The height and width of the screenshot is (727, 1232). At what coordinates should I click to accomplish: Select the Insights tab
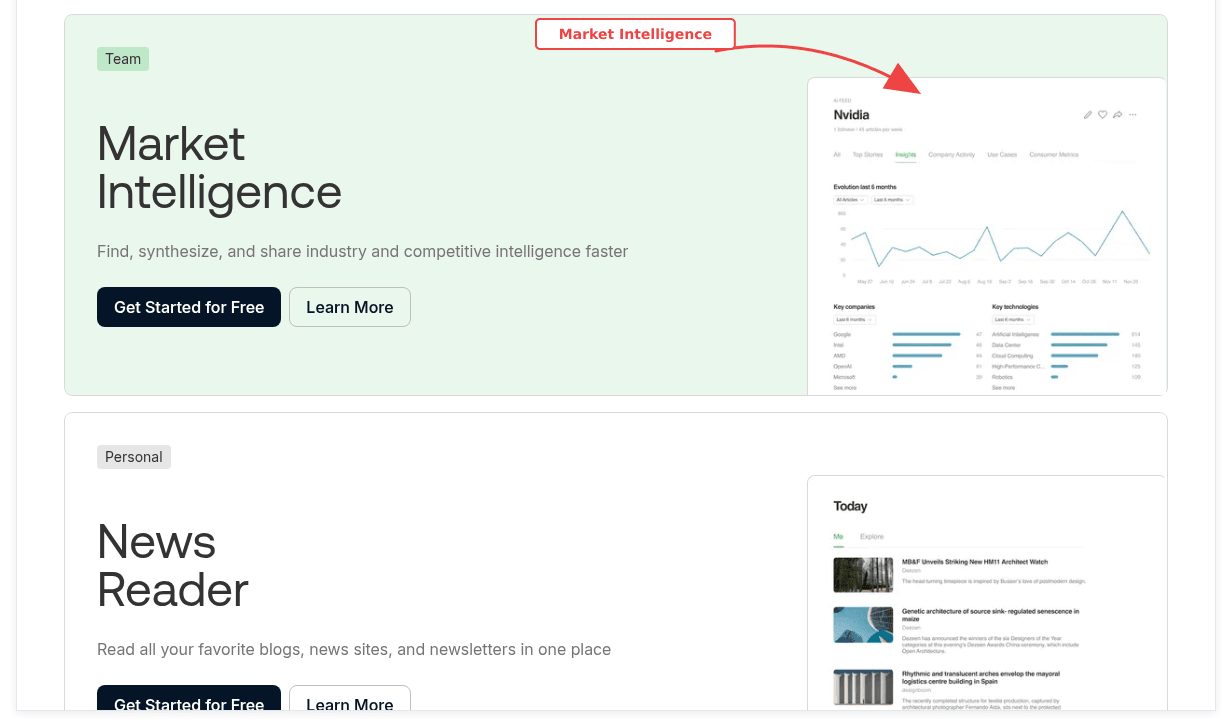(x=905, y=155)
